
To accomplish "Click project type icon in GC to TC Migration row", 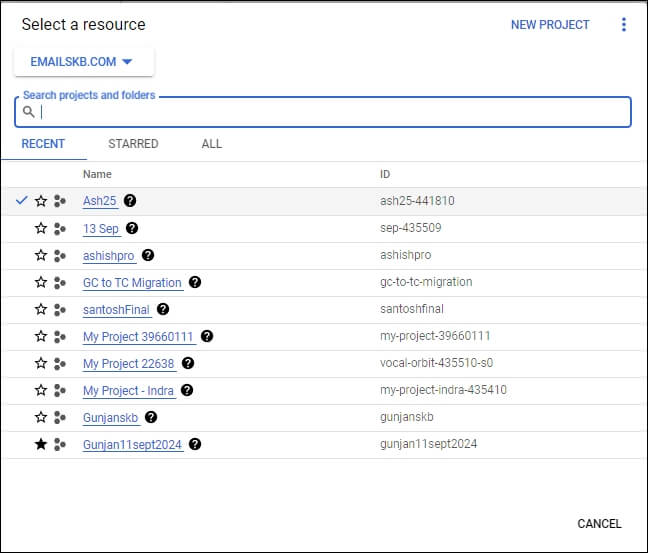I will pos(60,283).
